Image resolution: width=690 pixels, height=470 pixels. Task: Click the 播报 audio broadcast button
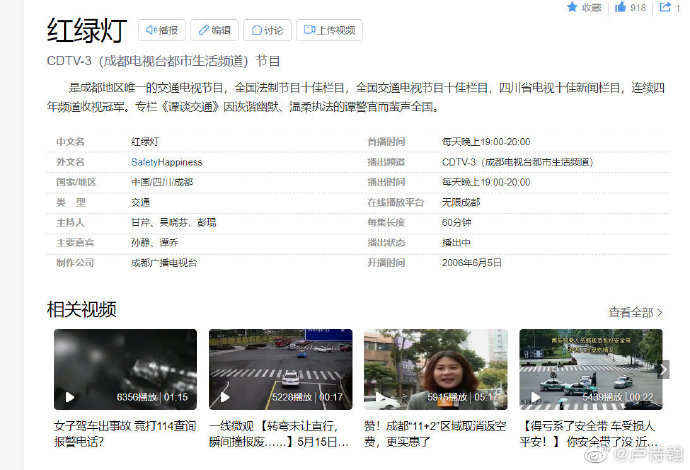pos(160,30)
